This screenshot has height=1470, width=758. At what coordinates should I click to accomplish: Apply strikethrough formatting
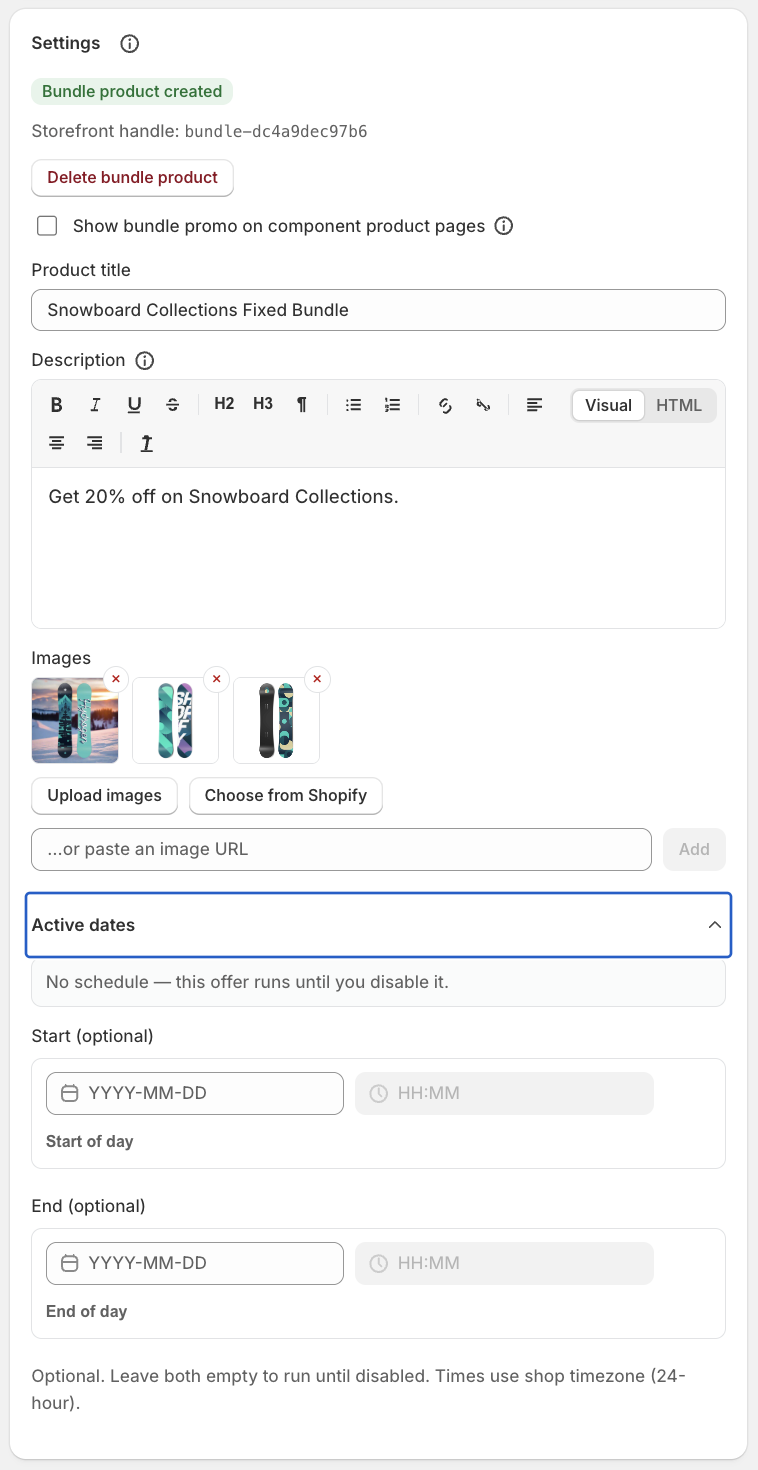click(x=173, y=405)
